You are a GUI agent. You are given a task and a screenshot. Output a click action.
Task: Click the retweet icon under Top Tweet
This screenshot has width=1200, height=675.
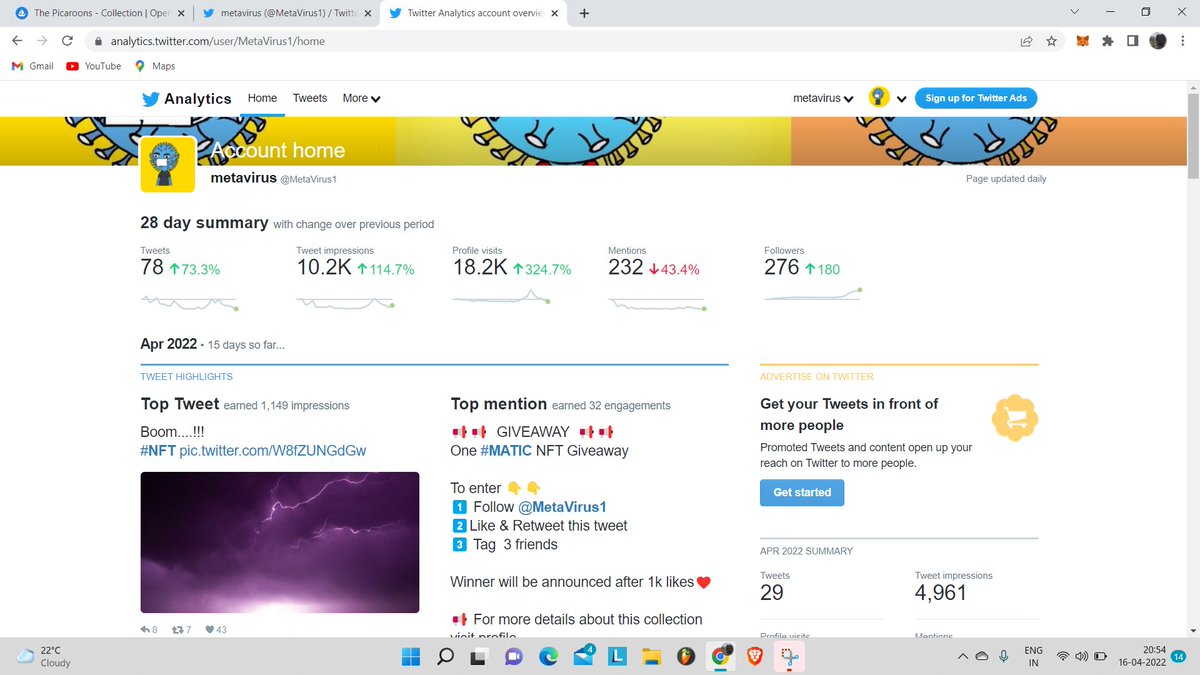(x=178, y=630)
